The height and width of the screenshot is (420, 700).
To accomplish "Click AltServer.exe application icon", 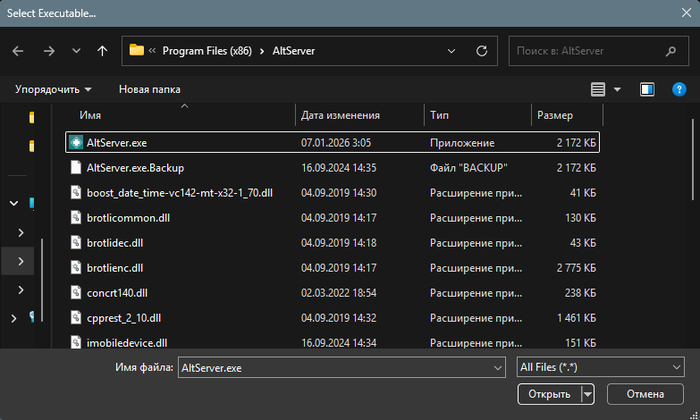I will pos(76,142).
